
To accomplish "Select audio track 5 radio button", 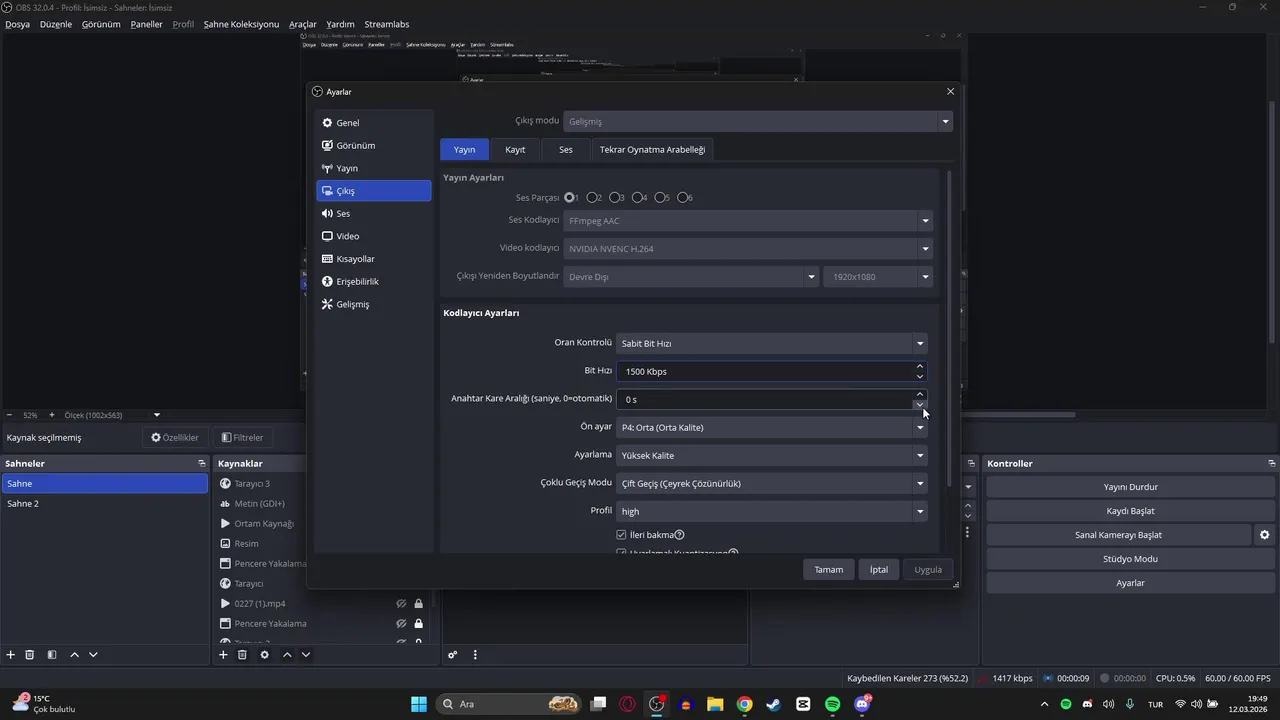I will tap(661, 198).
